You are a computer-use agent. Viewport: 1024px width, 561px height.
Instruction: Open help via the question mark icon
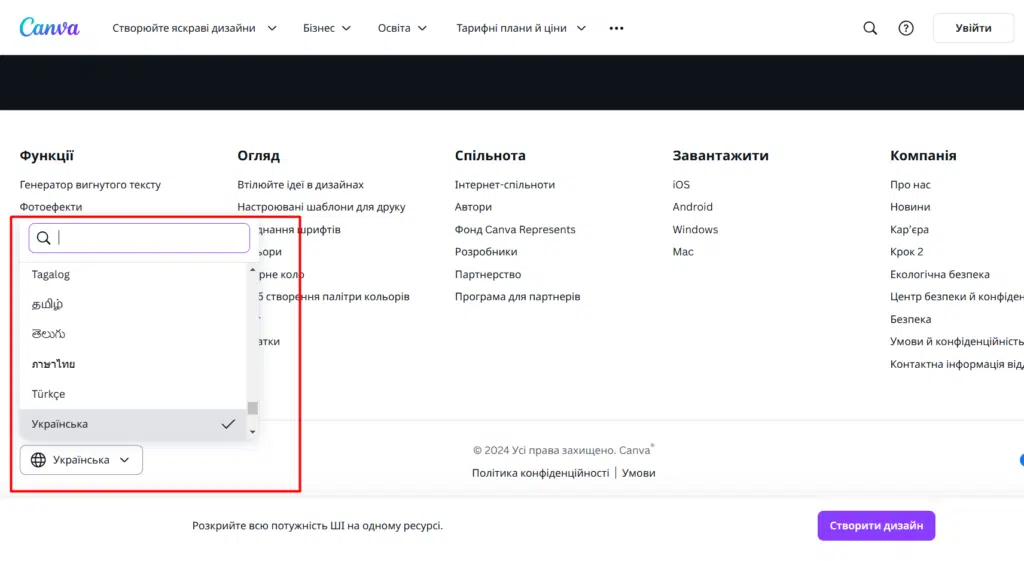coord(906,28)
